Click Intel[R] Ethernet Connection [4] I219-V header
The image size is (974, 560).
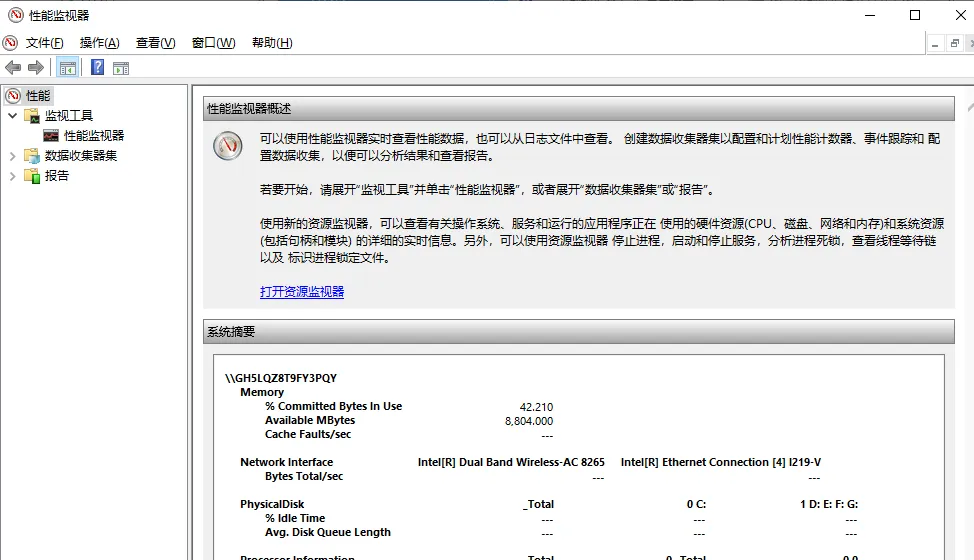coord(721,463)
